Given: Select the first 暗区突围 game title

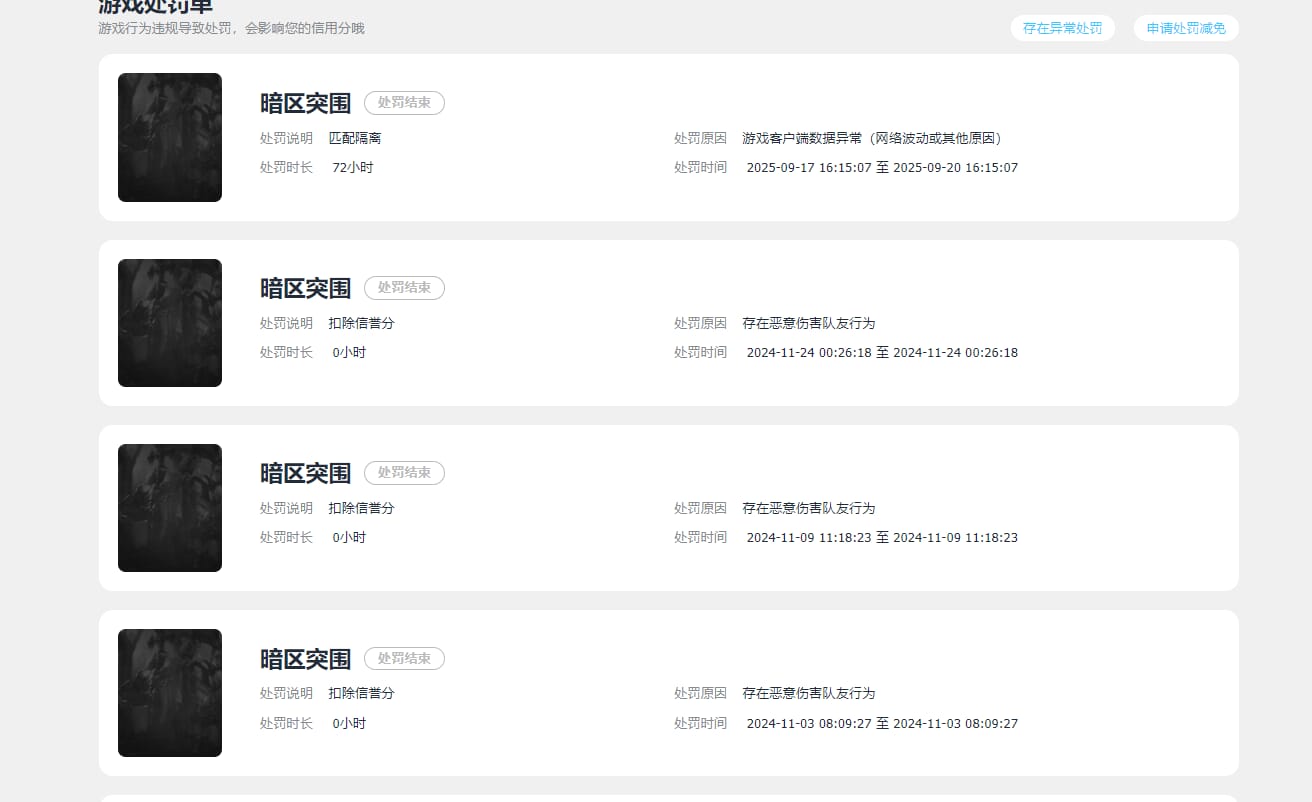Looking at the screenshot, I should pos(304,102).
